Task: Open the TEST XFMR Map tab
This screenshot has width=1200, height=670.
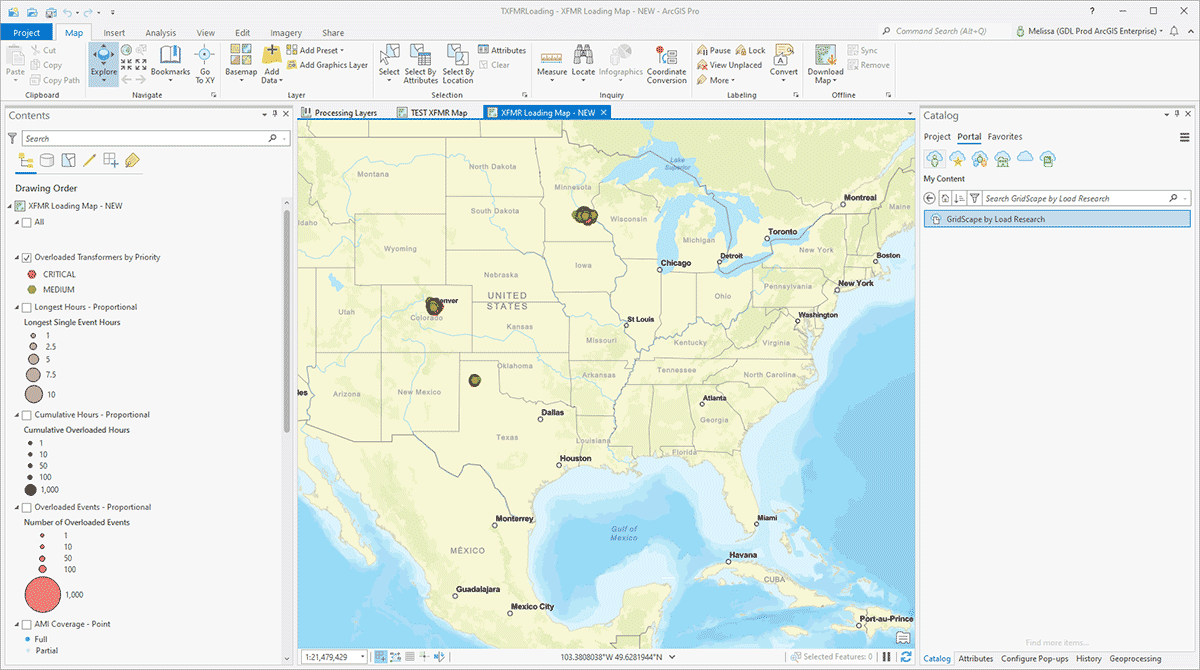Action: pyautogui.click(x=438, y=113)
